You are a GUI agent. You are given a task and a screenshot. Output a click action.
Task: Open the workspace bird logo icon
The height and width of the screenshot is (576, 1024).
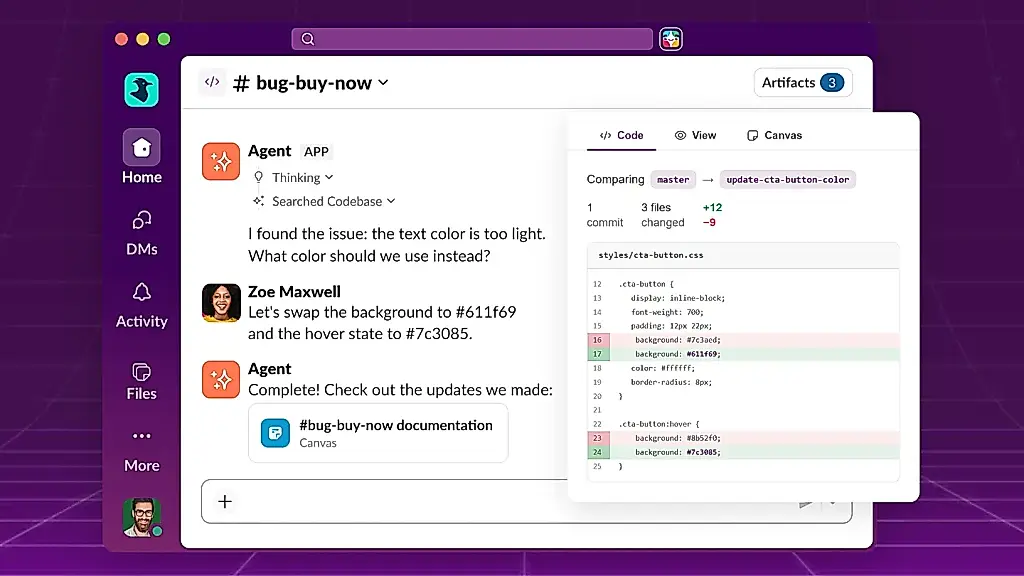(141, 89)
